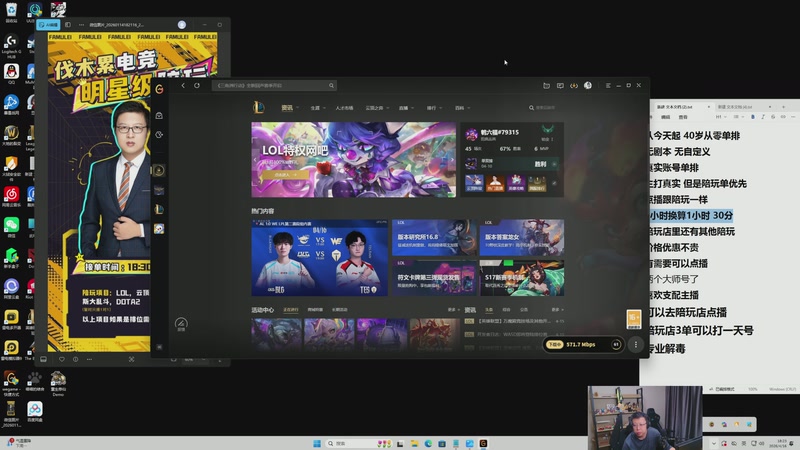Viewport: 800px width, 450px height.
Task: Click the gold enter button on LOL特权网吧 banner
Action: pos(285,174)
